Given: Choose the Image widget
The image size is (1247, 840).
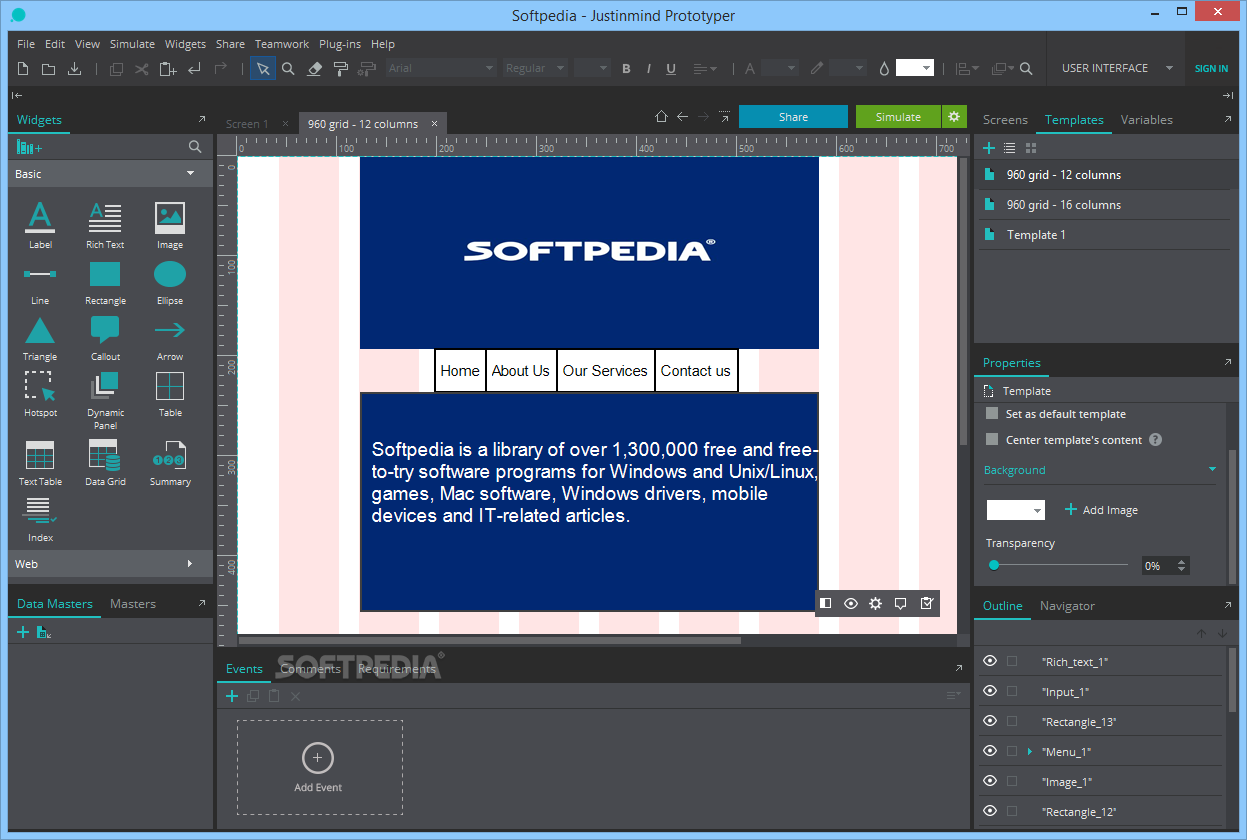Looking at the screenshot, I should point(170,225).
